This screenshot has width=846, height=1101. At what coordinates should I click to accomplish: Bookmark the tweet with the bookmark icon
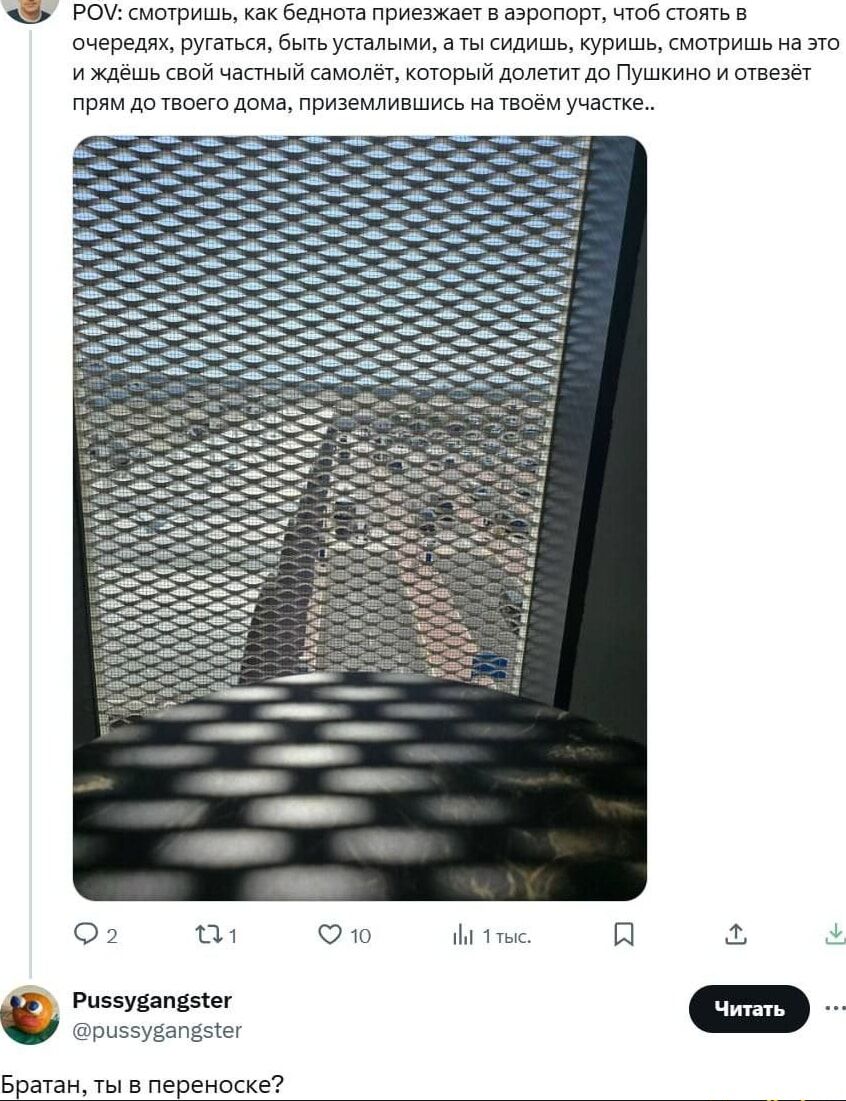pos(623,935)
